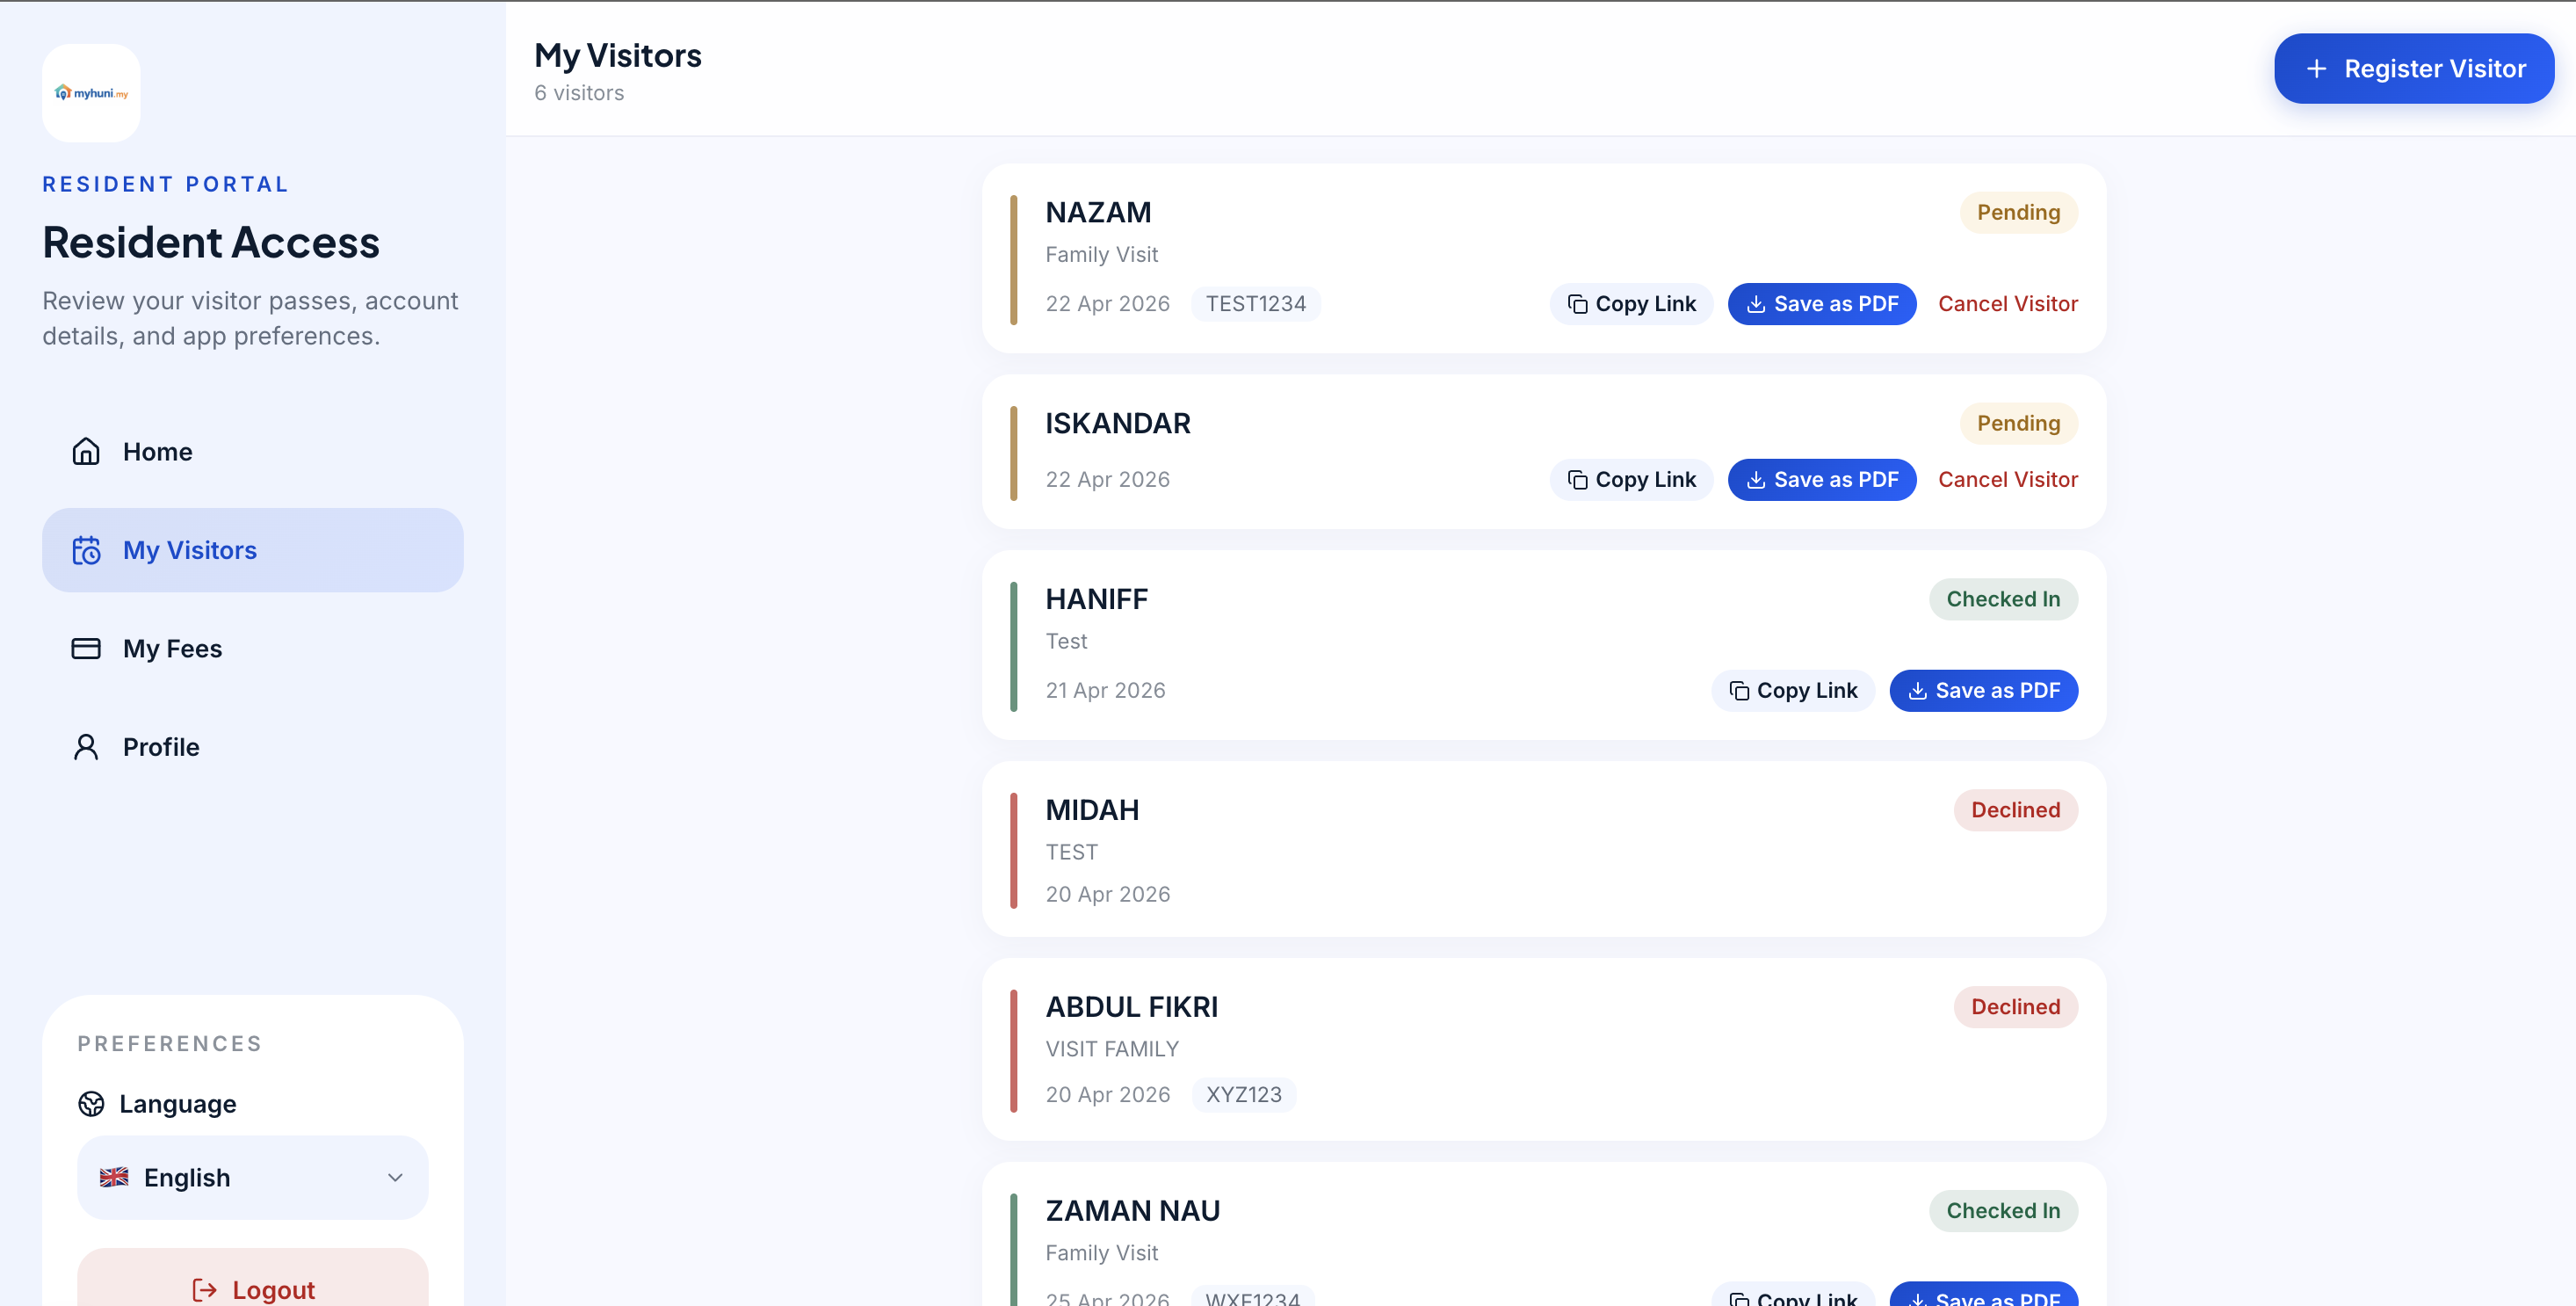Click the download icon on ISKANDAR's card
This screenshot has width=2576, height=1306.
click(1755, 480)
